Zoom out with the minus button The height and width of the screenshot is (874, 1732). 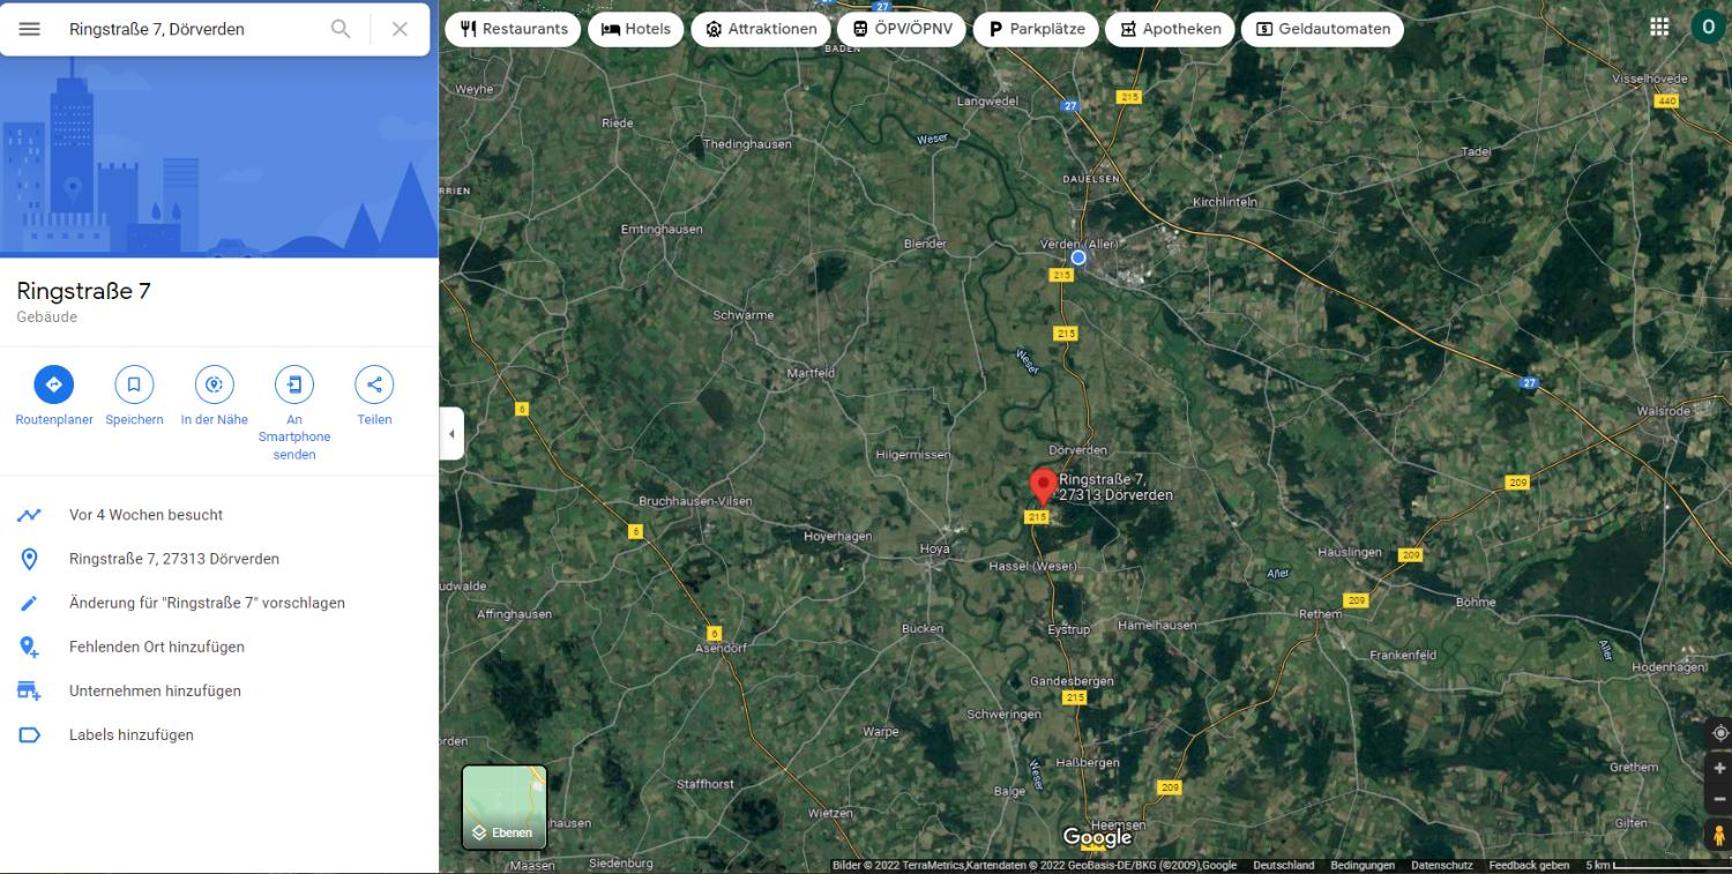[x=1719, y=799]
